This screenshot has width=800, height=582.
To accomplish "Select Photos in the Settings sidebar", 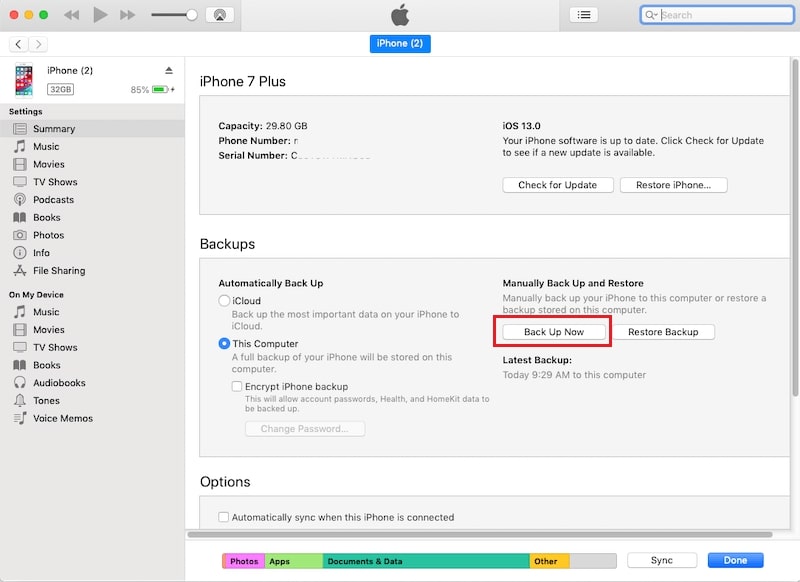I will [48, 235].
